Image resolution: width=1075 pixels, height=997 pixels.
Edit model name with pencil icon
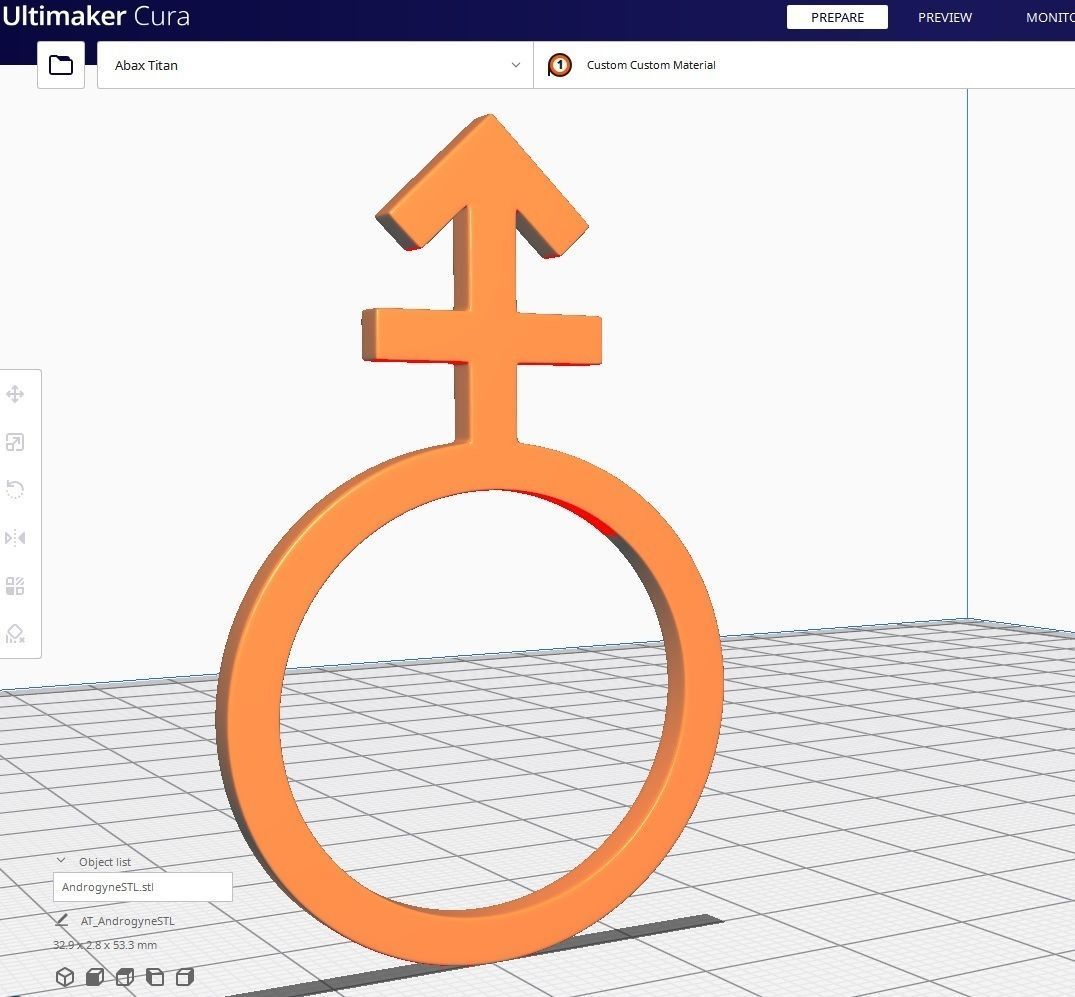point(61,920)
